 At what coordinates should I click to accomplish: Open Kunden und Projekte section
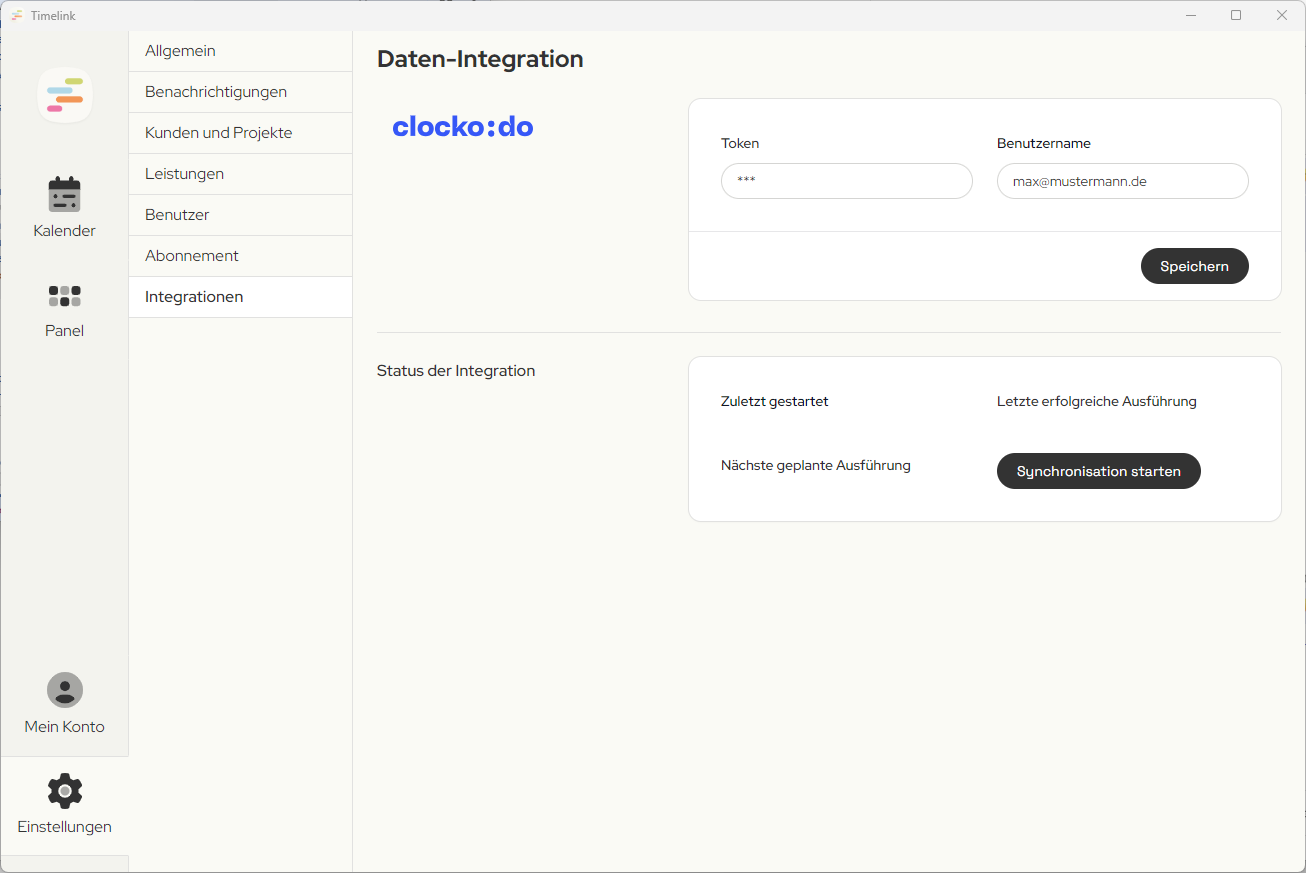[240, 133]
